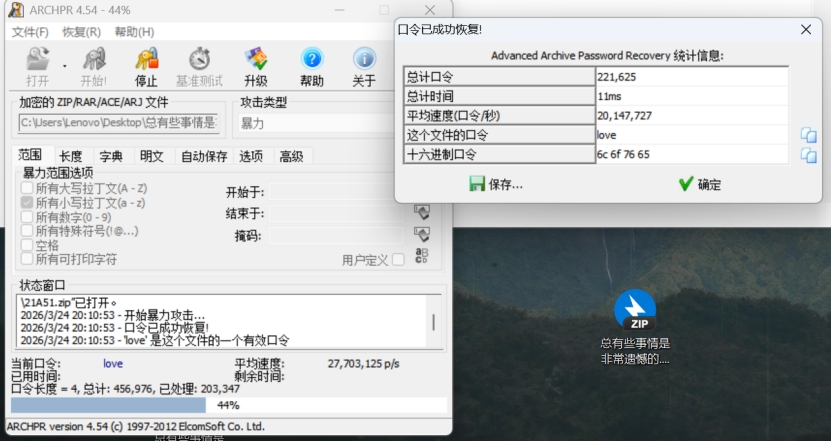Click the 掩码 input field
This screenshot has height=442, width=831.
pos(336,235)
